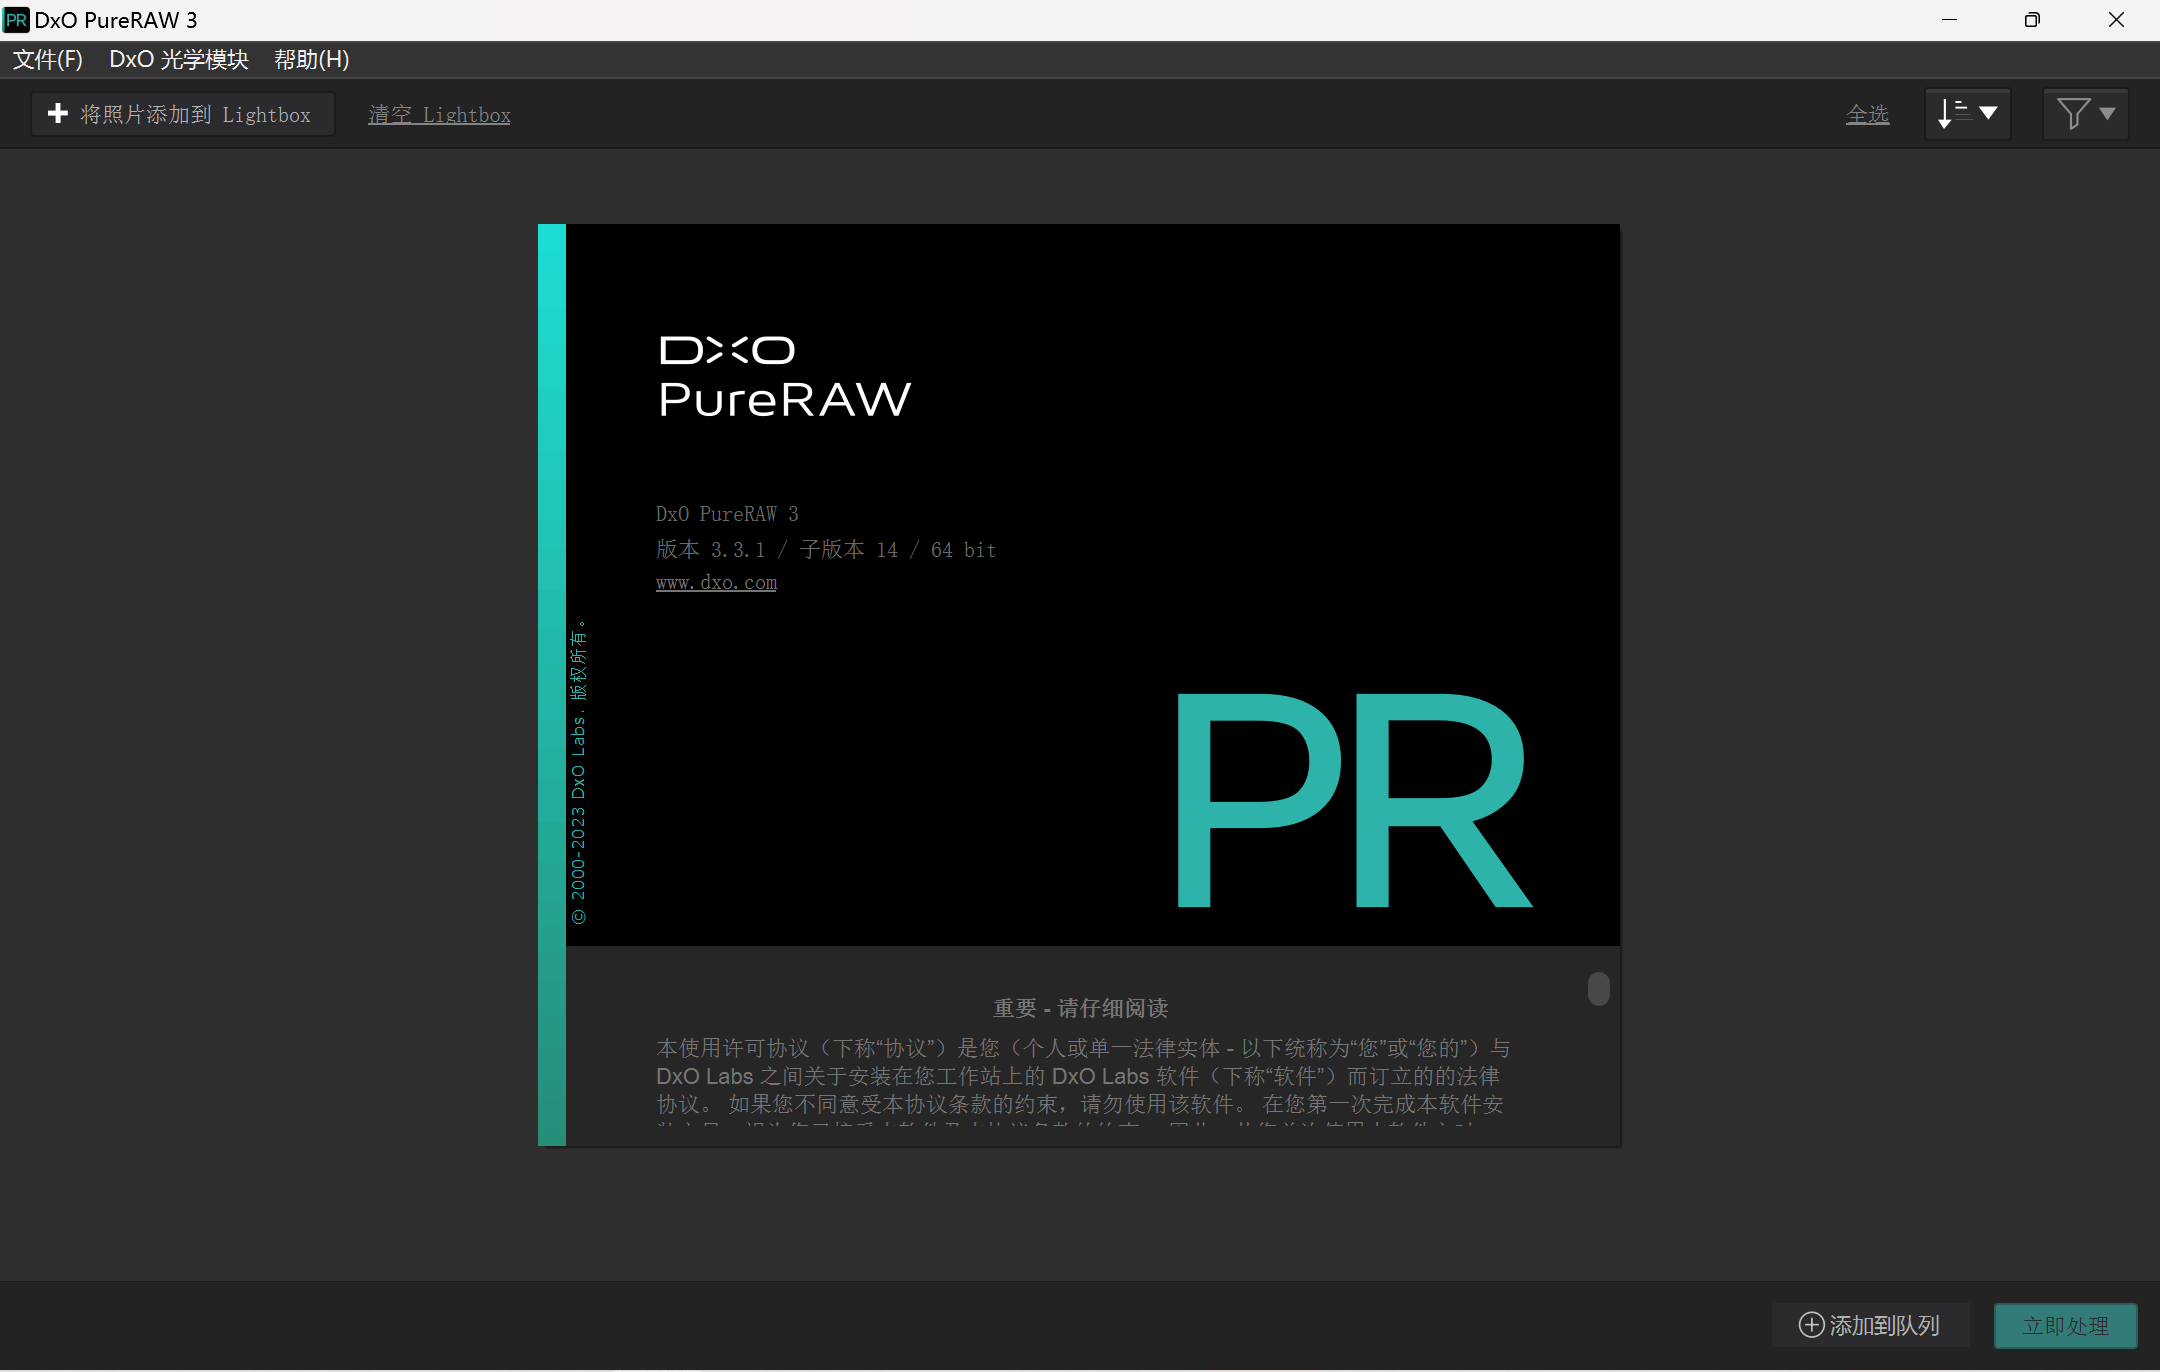
Task: Restore down the DxO PureRAW window
Action: coord(2032,20)
